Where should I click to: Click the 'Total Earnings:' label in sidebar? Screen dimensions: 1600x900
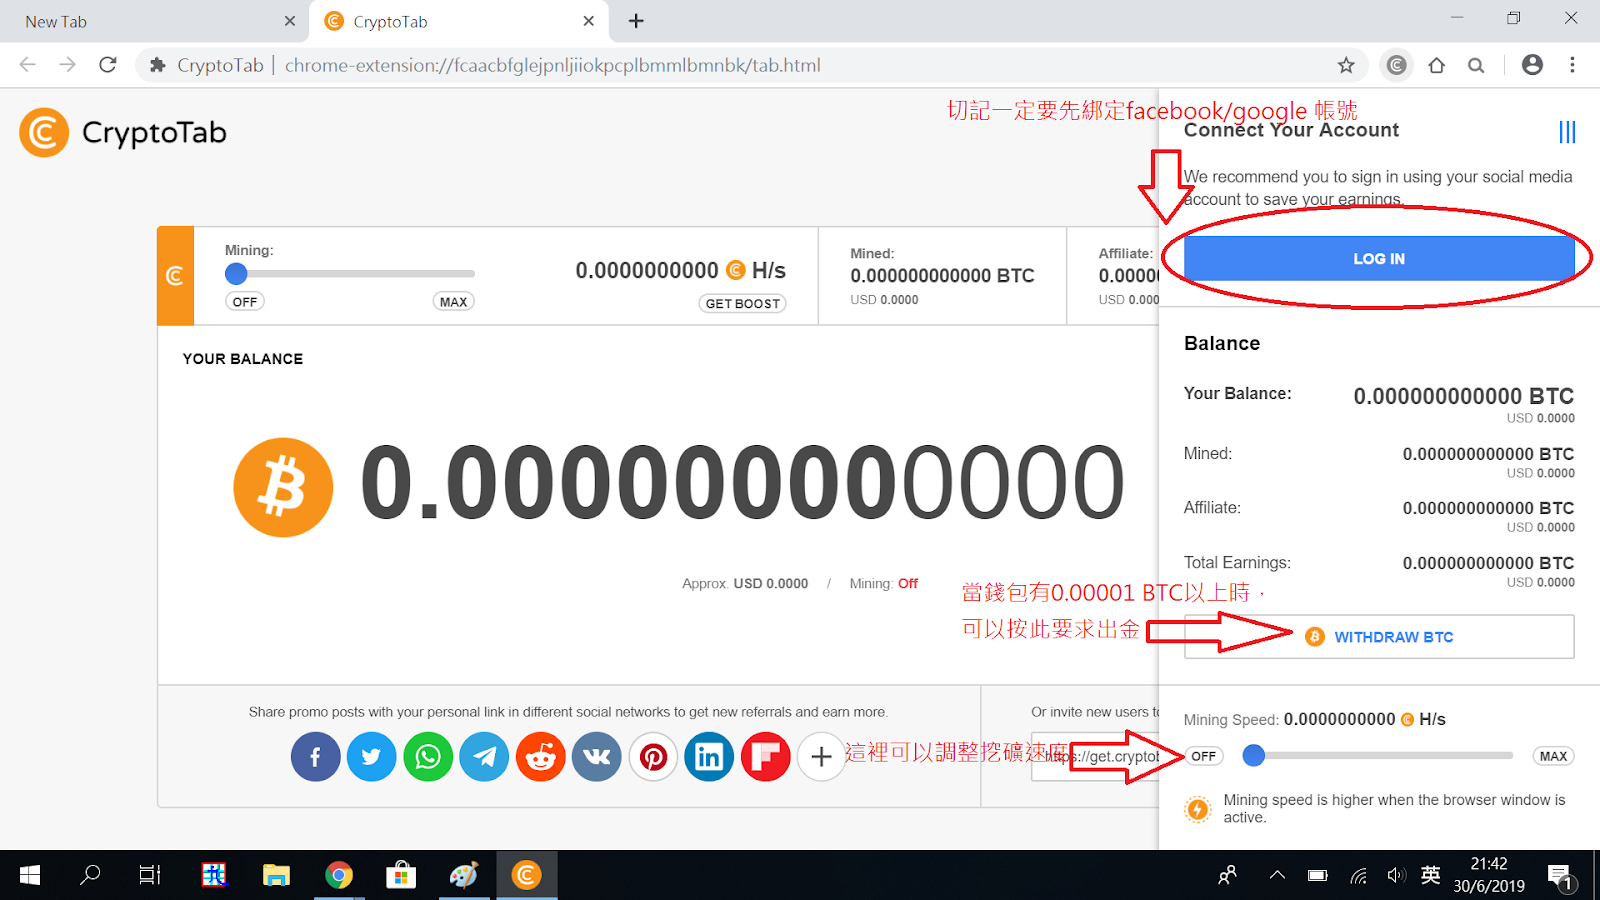pos(1237,563)
